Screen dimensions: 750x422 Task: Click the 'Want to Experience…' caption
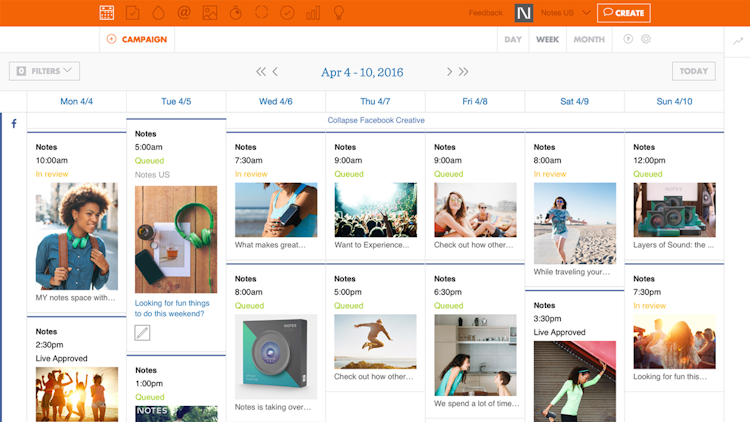point(372,245)
